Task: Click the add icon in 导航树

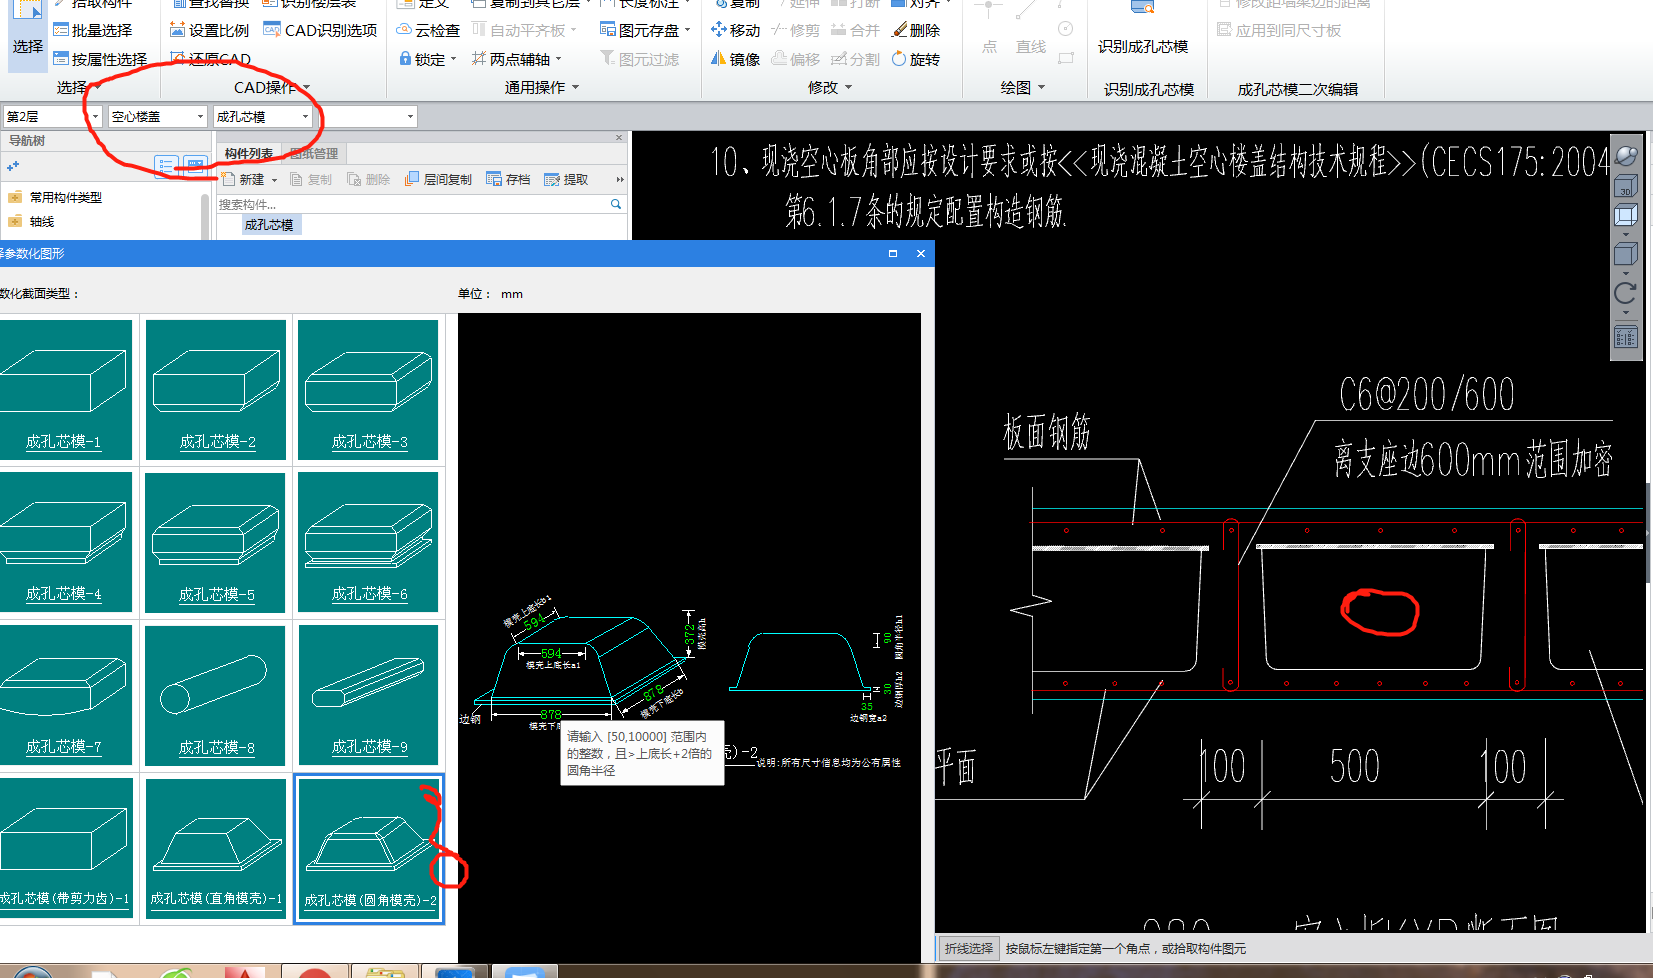Action: 13,166
